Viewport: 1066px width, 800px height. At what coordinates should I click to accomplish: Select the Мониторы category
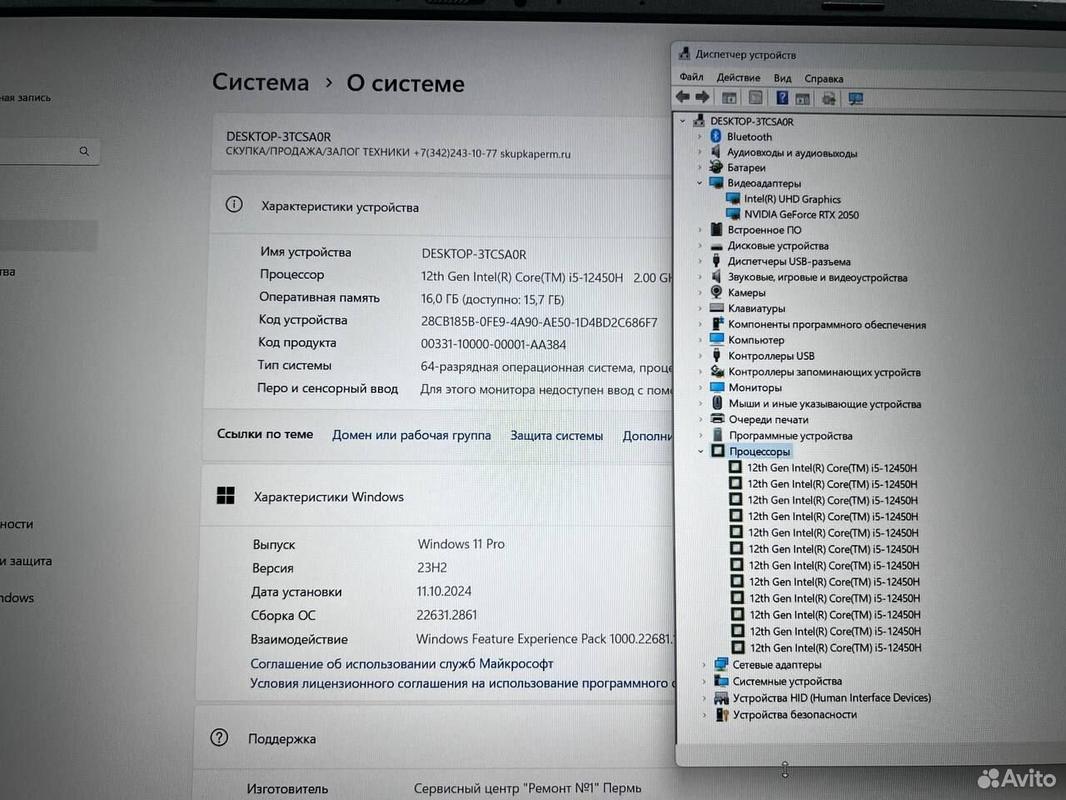755,387
